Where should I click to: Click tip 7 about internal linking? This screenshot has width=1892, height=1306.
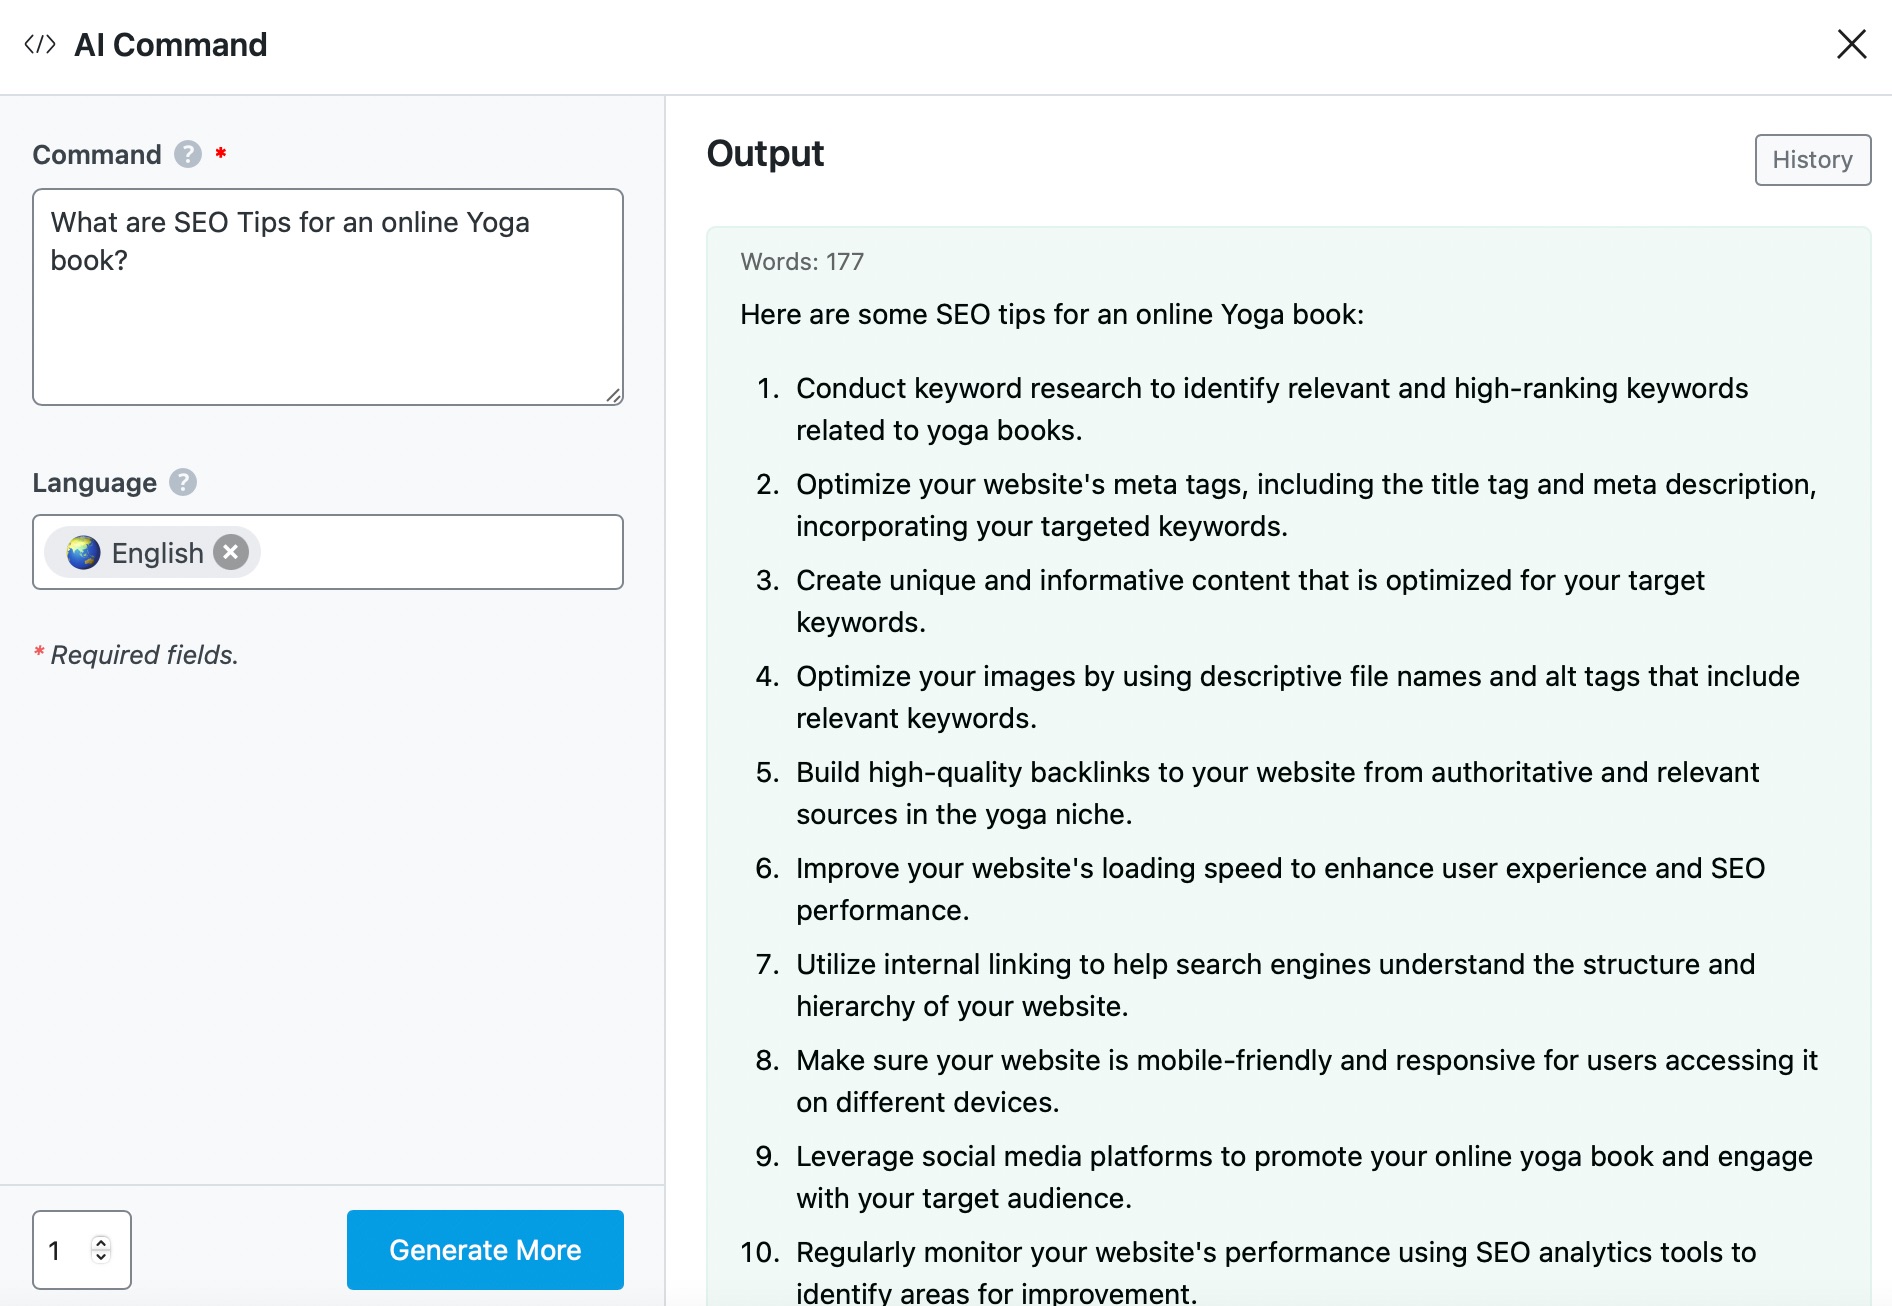(x=1276, y=985)
